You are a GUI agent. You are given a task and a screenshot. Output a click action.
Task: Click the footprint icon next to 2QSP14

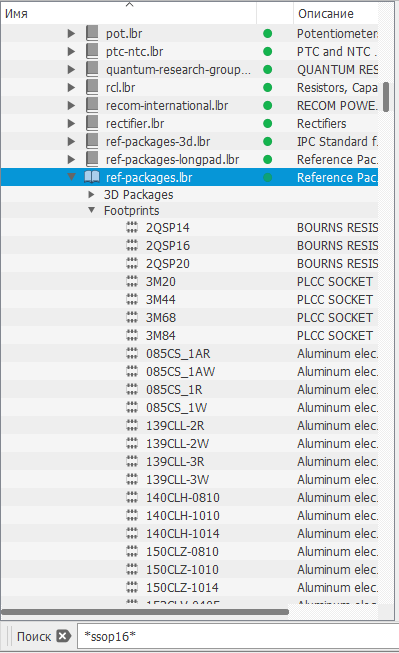pyautogui.click(x=132, y=227)
